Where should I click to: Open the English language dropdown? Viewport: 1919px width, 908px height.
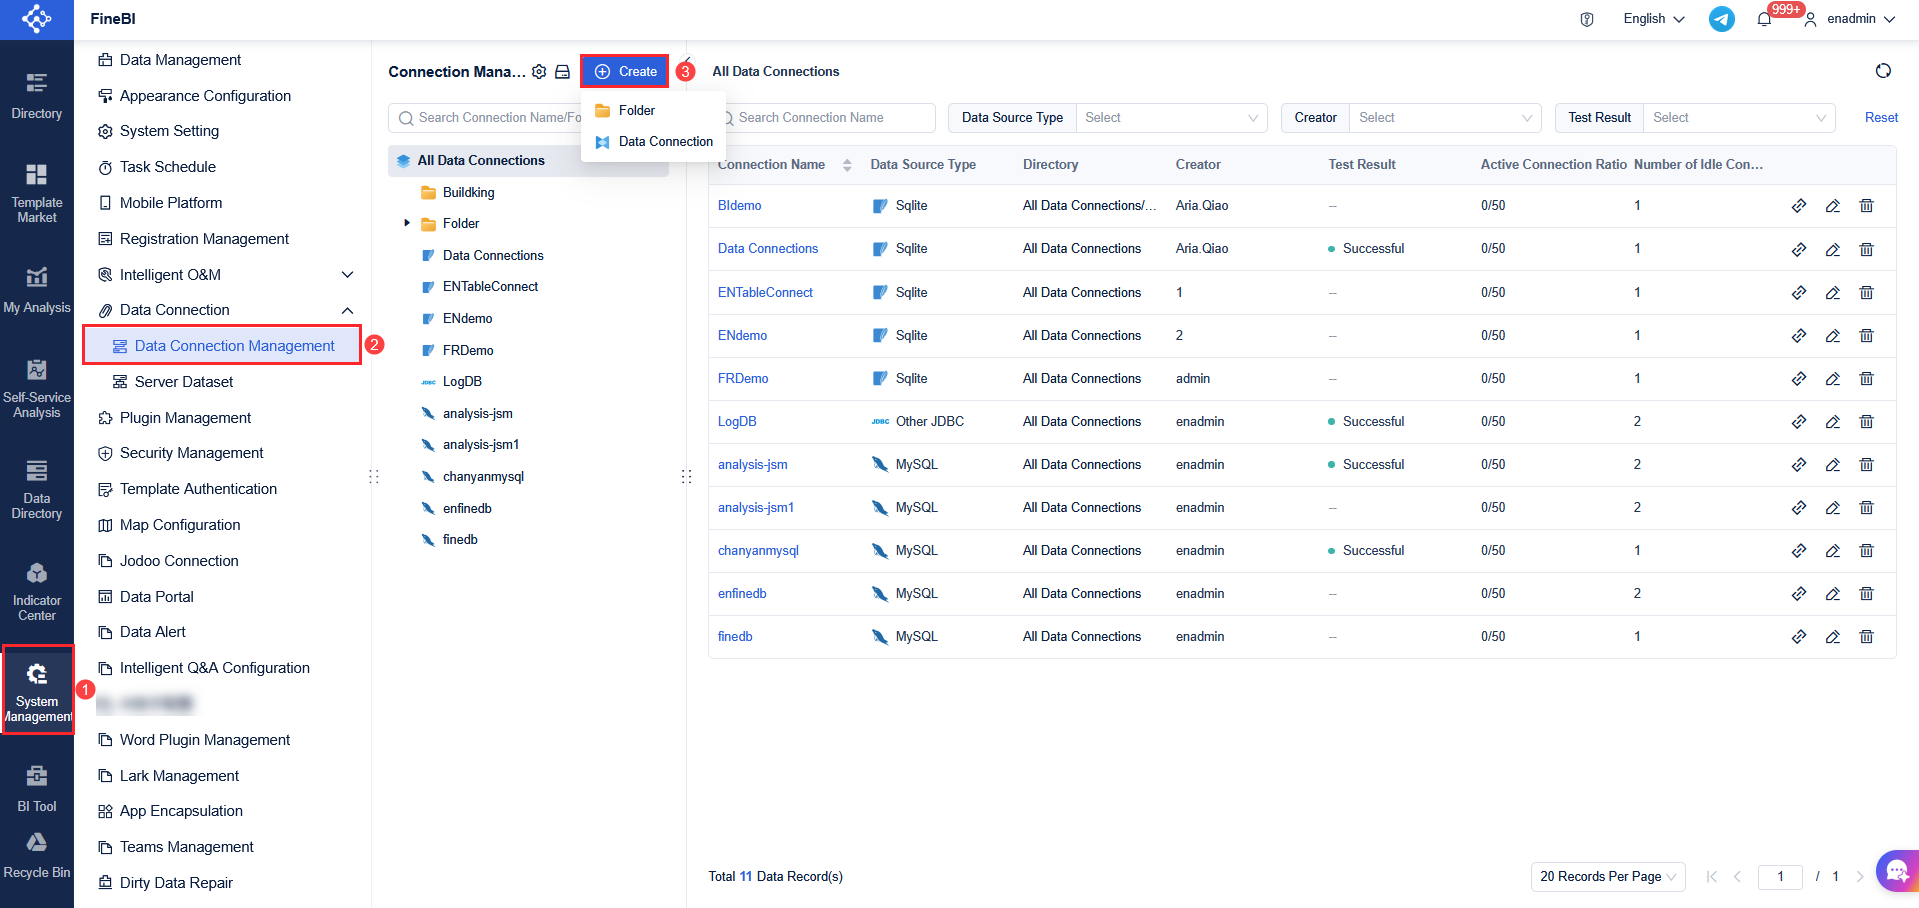pos(1654,19)
